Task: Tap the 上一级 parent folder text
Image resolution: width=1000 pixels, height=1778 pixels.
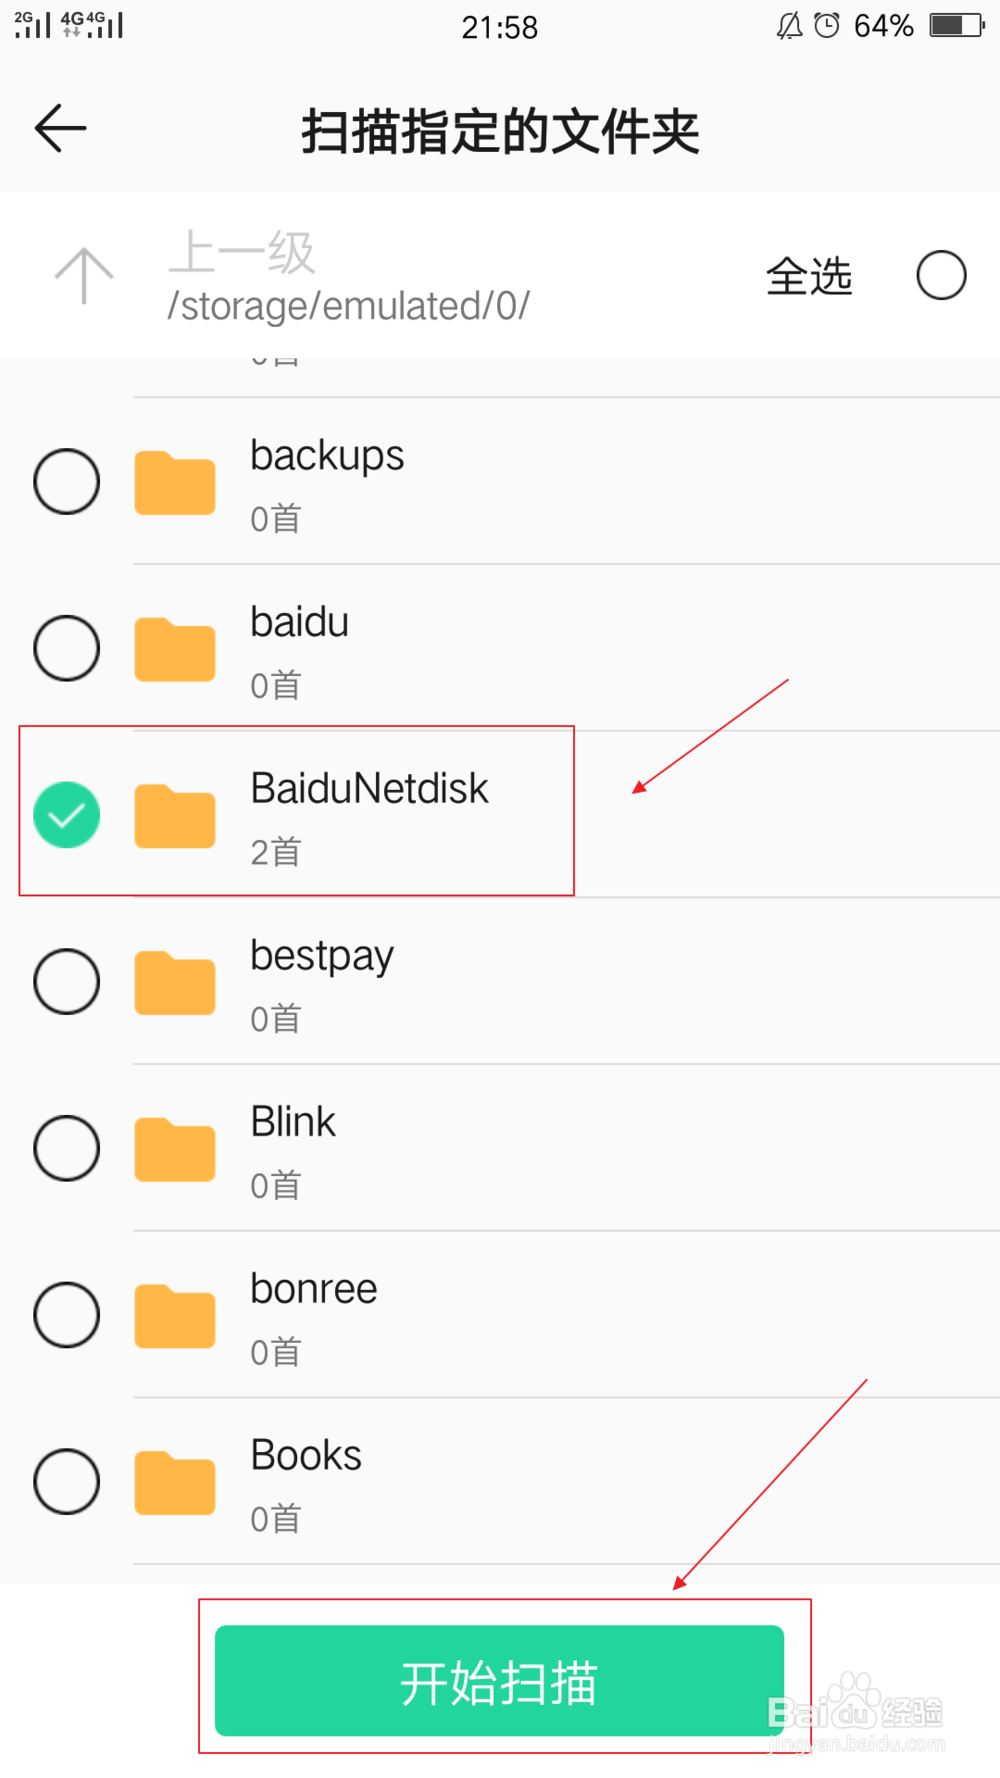Action: [x=243, y=252]
